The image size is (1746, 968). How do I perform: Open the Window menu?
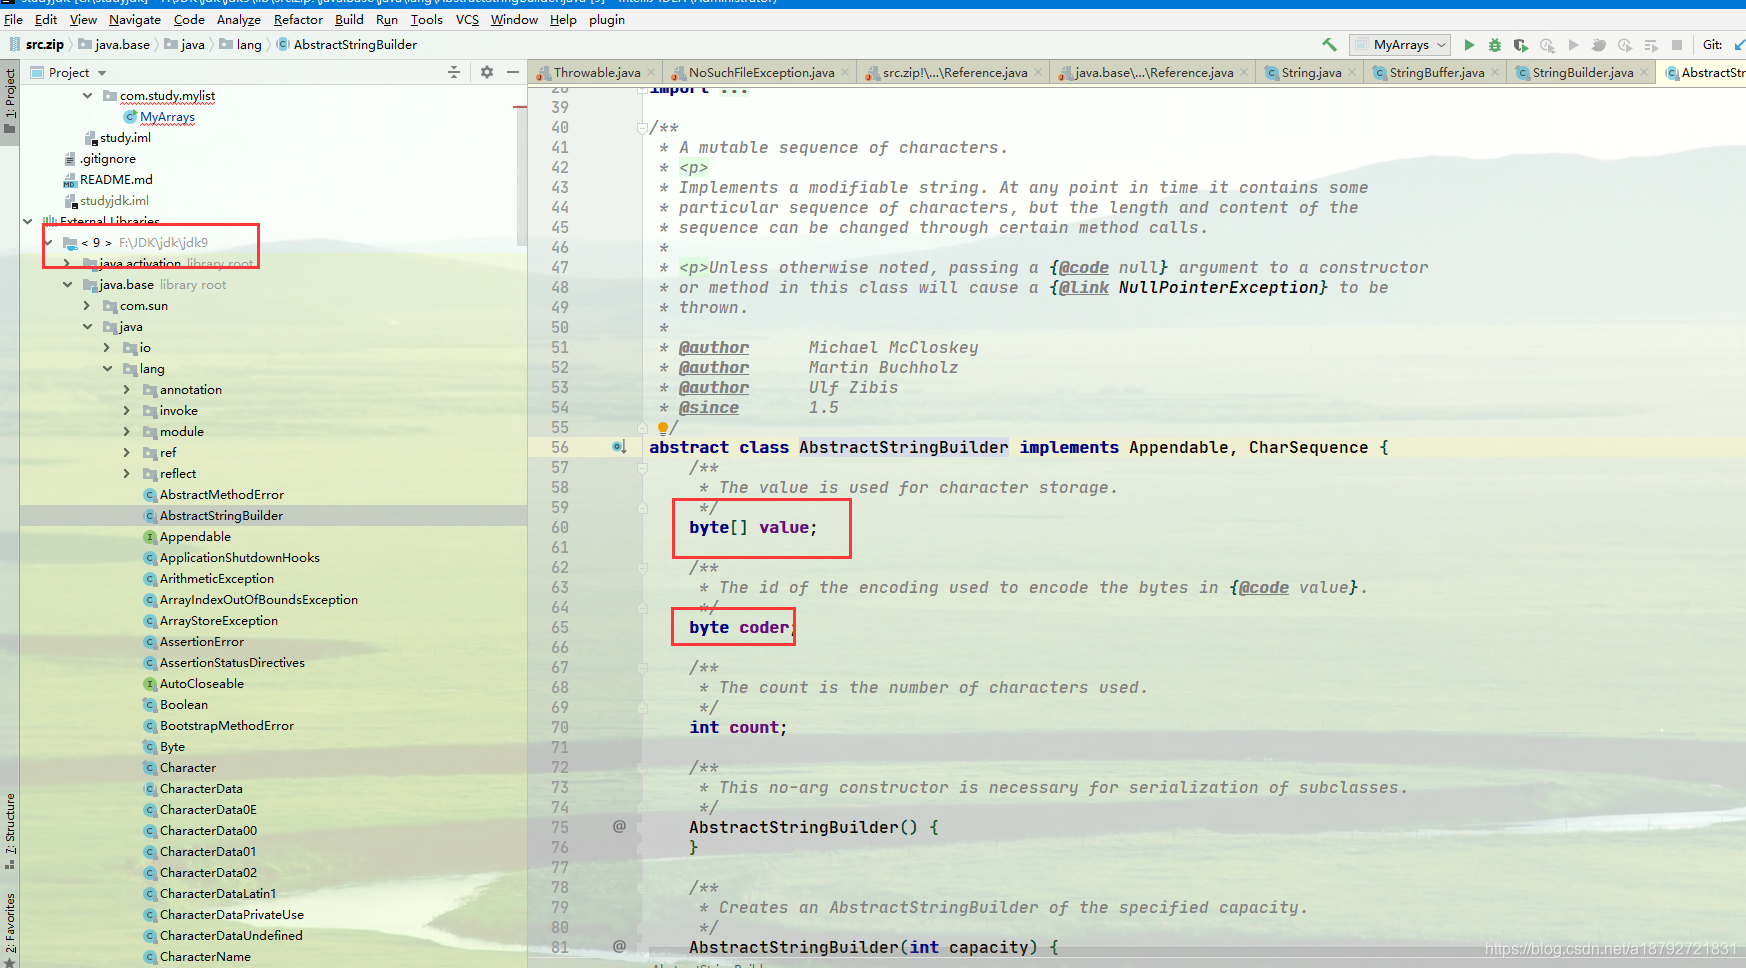tap(514, 19)
